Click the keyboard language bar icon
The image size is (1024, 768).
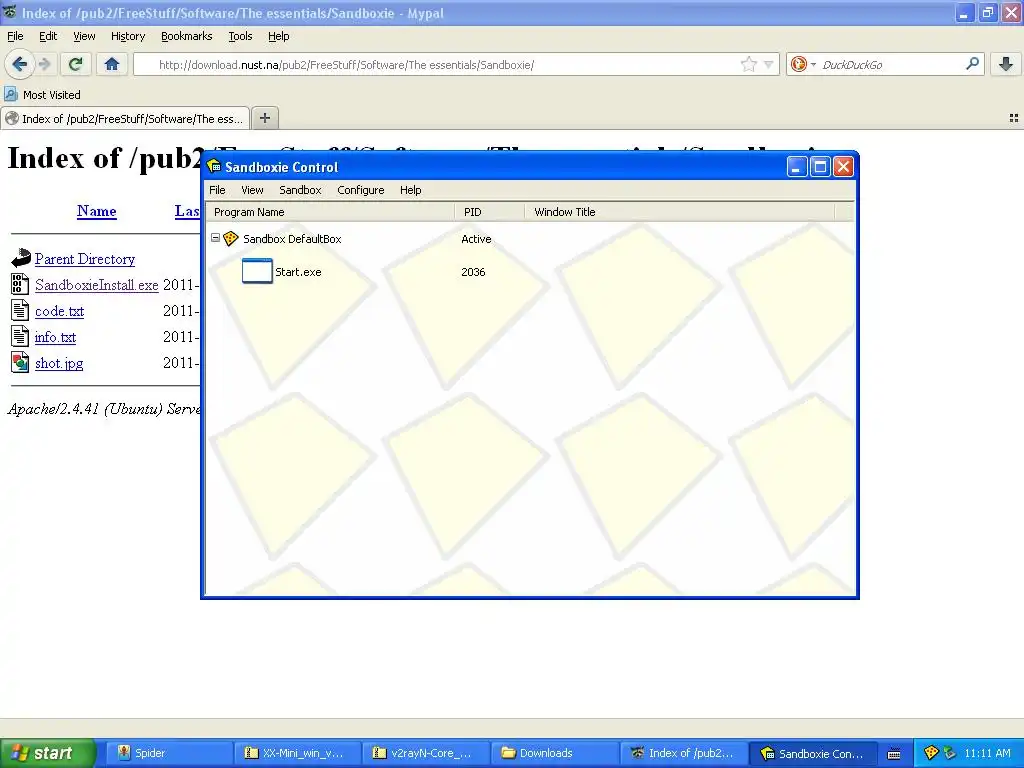point(894,754)
